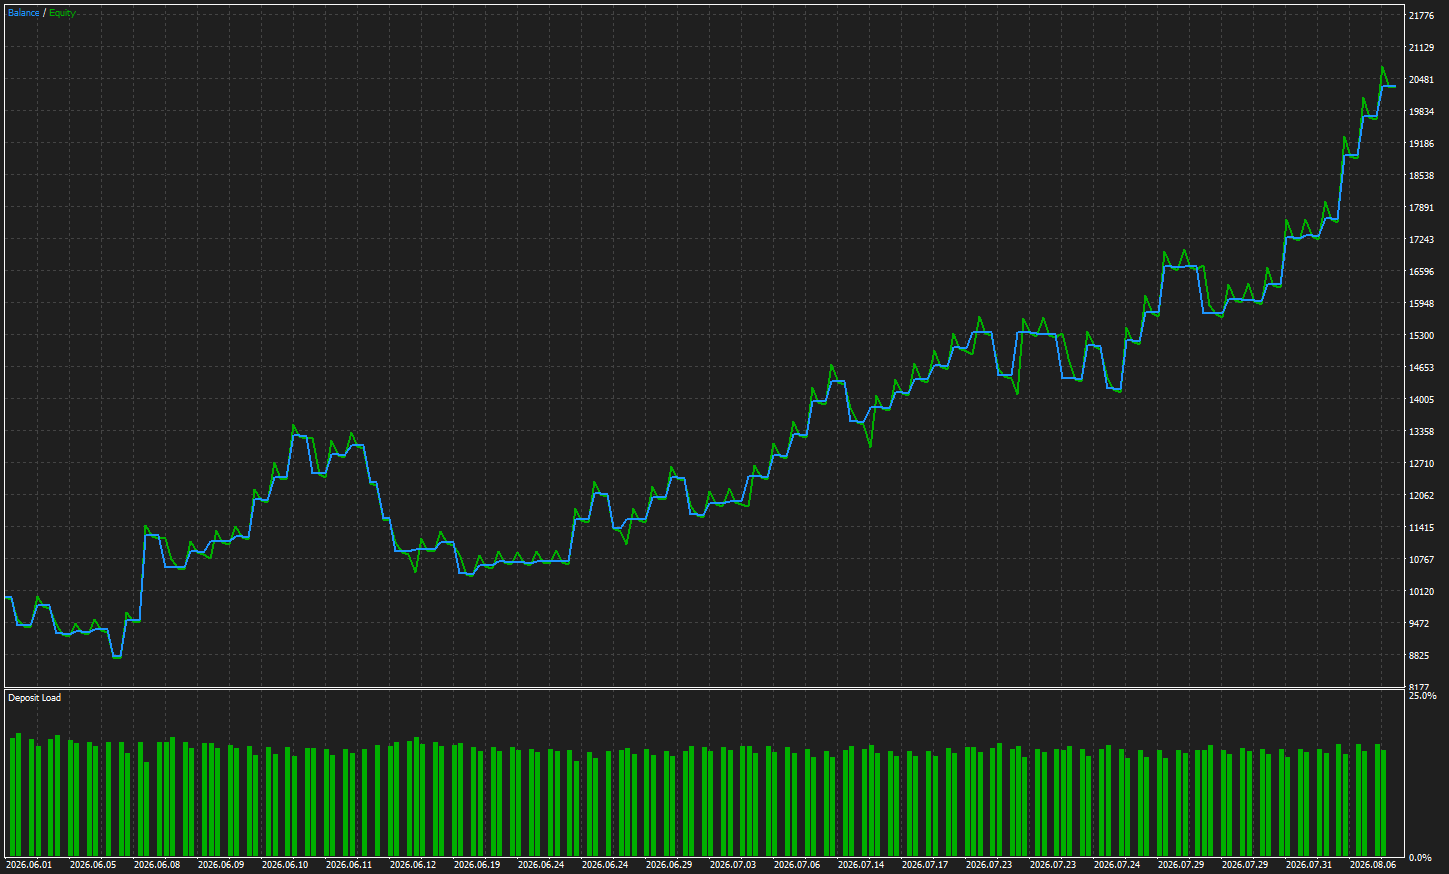Click the Equity legend label
Screen dimensions: 1449x874
click(x=62, y=13)
